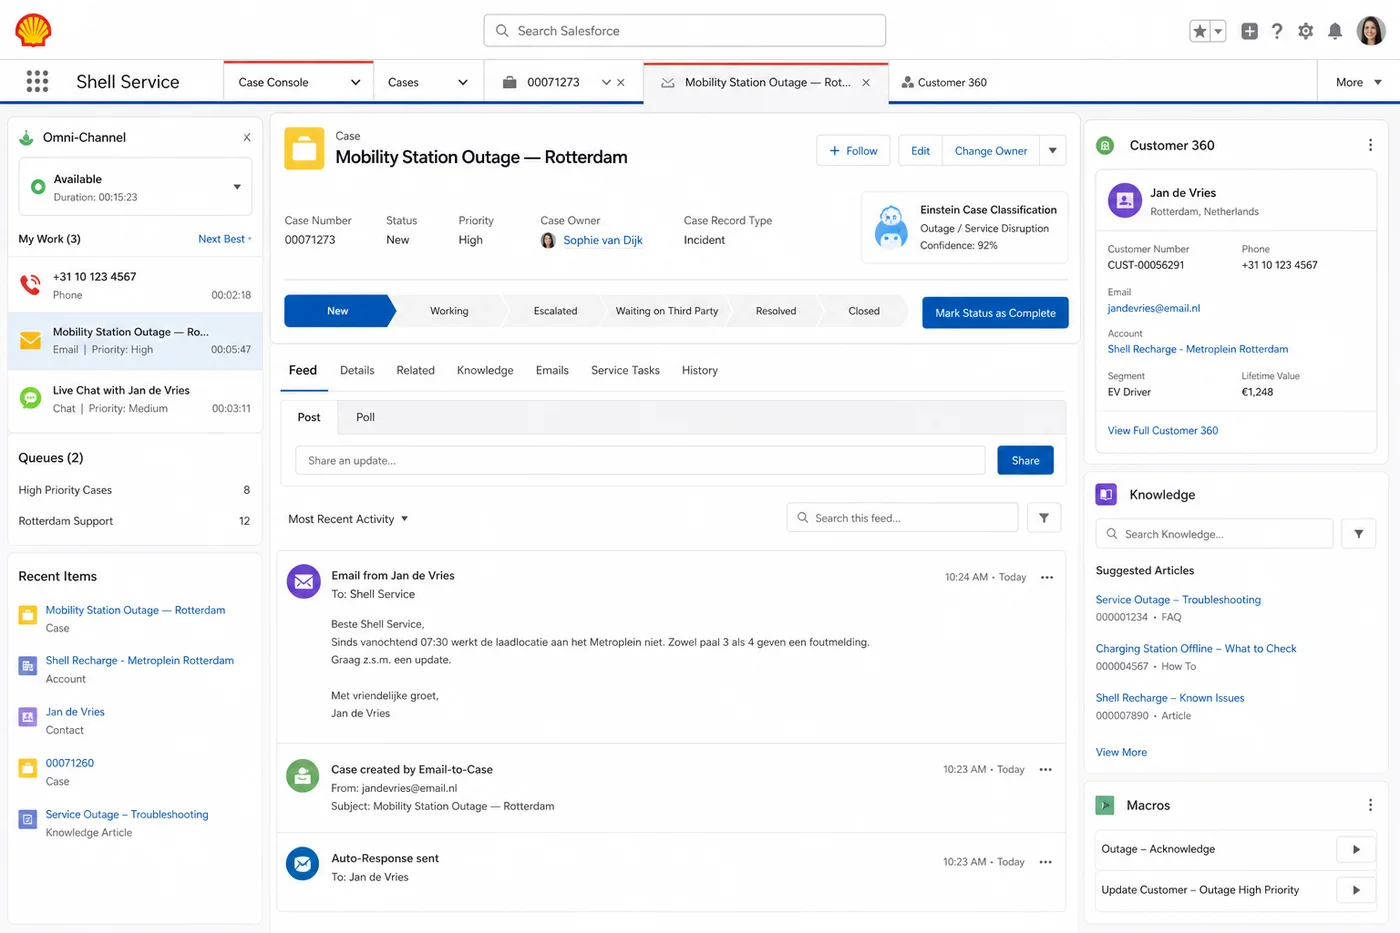The image size is (1400, 933).
Task: Click the Einstein Case Classification bot icon
Action: (x=891, y=227)
